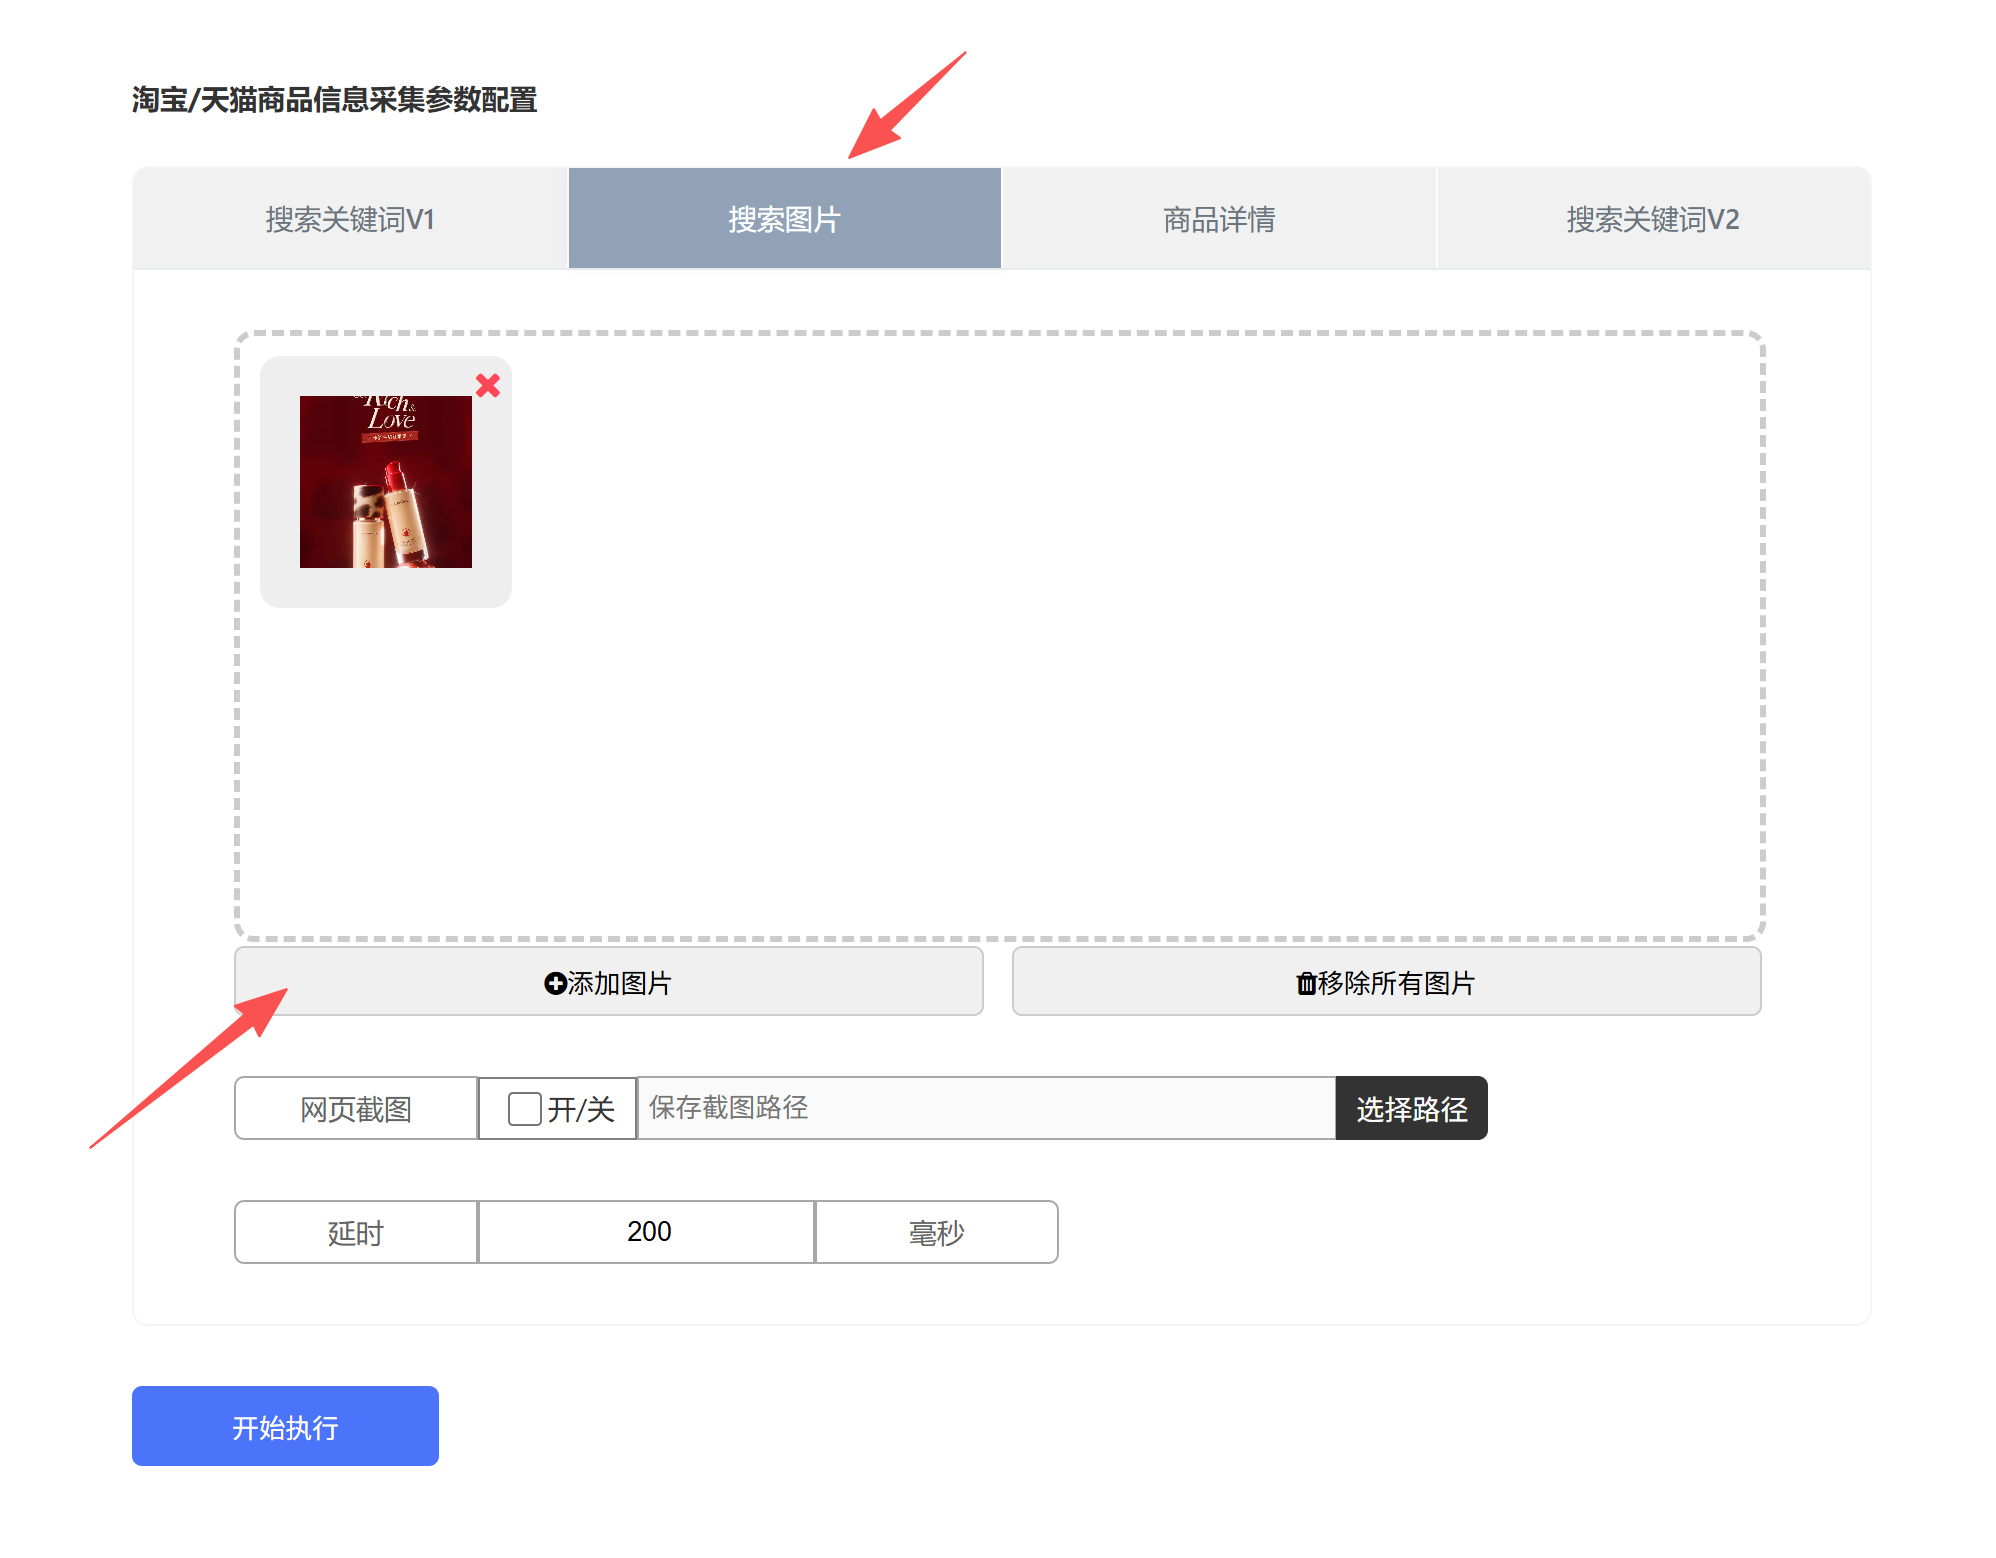This screenshot has height=1558, width=1996.
Task: Click the 毫秒 unit label
Action: (936, 1232)
